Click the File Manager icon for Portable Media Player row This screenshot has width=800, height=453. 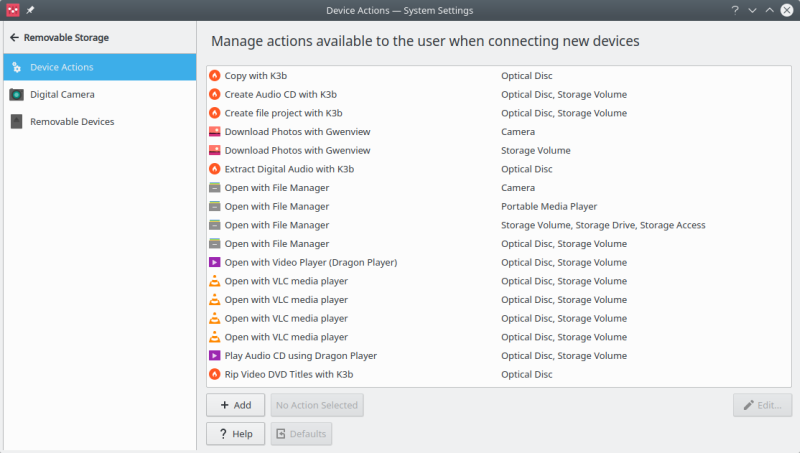214,207
